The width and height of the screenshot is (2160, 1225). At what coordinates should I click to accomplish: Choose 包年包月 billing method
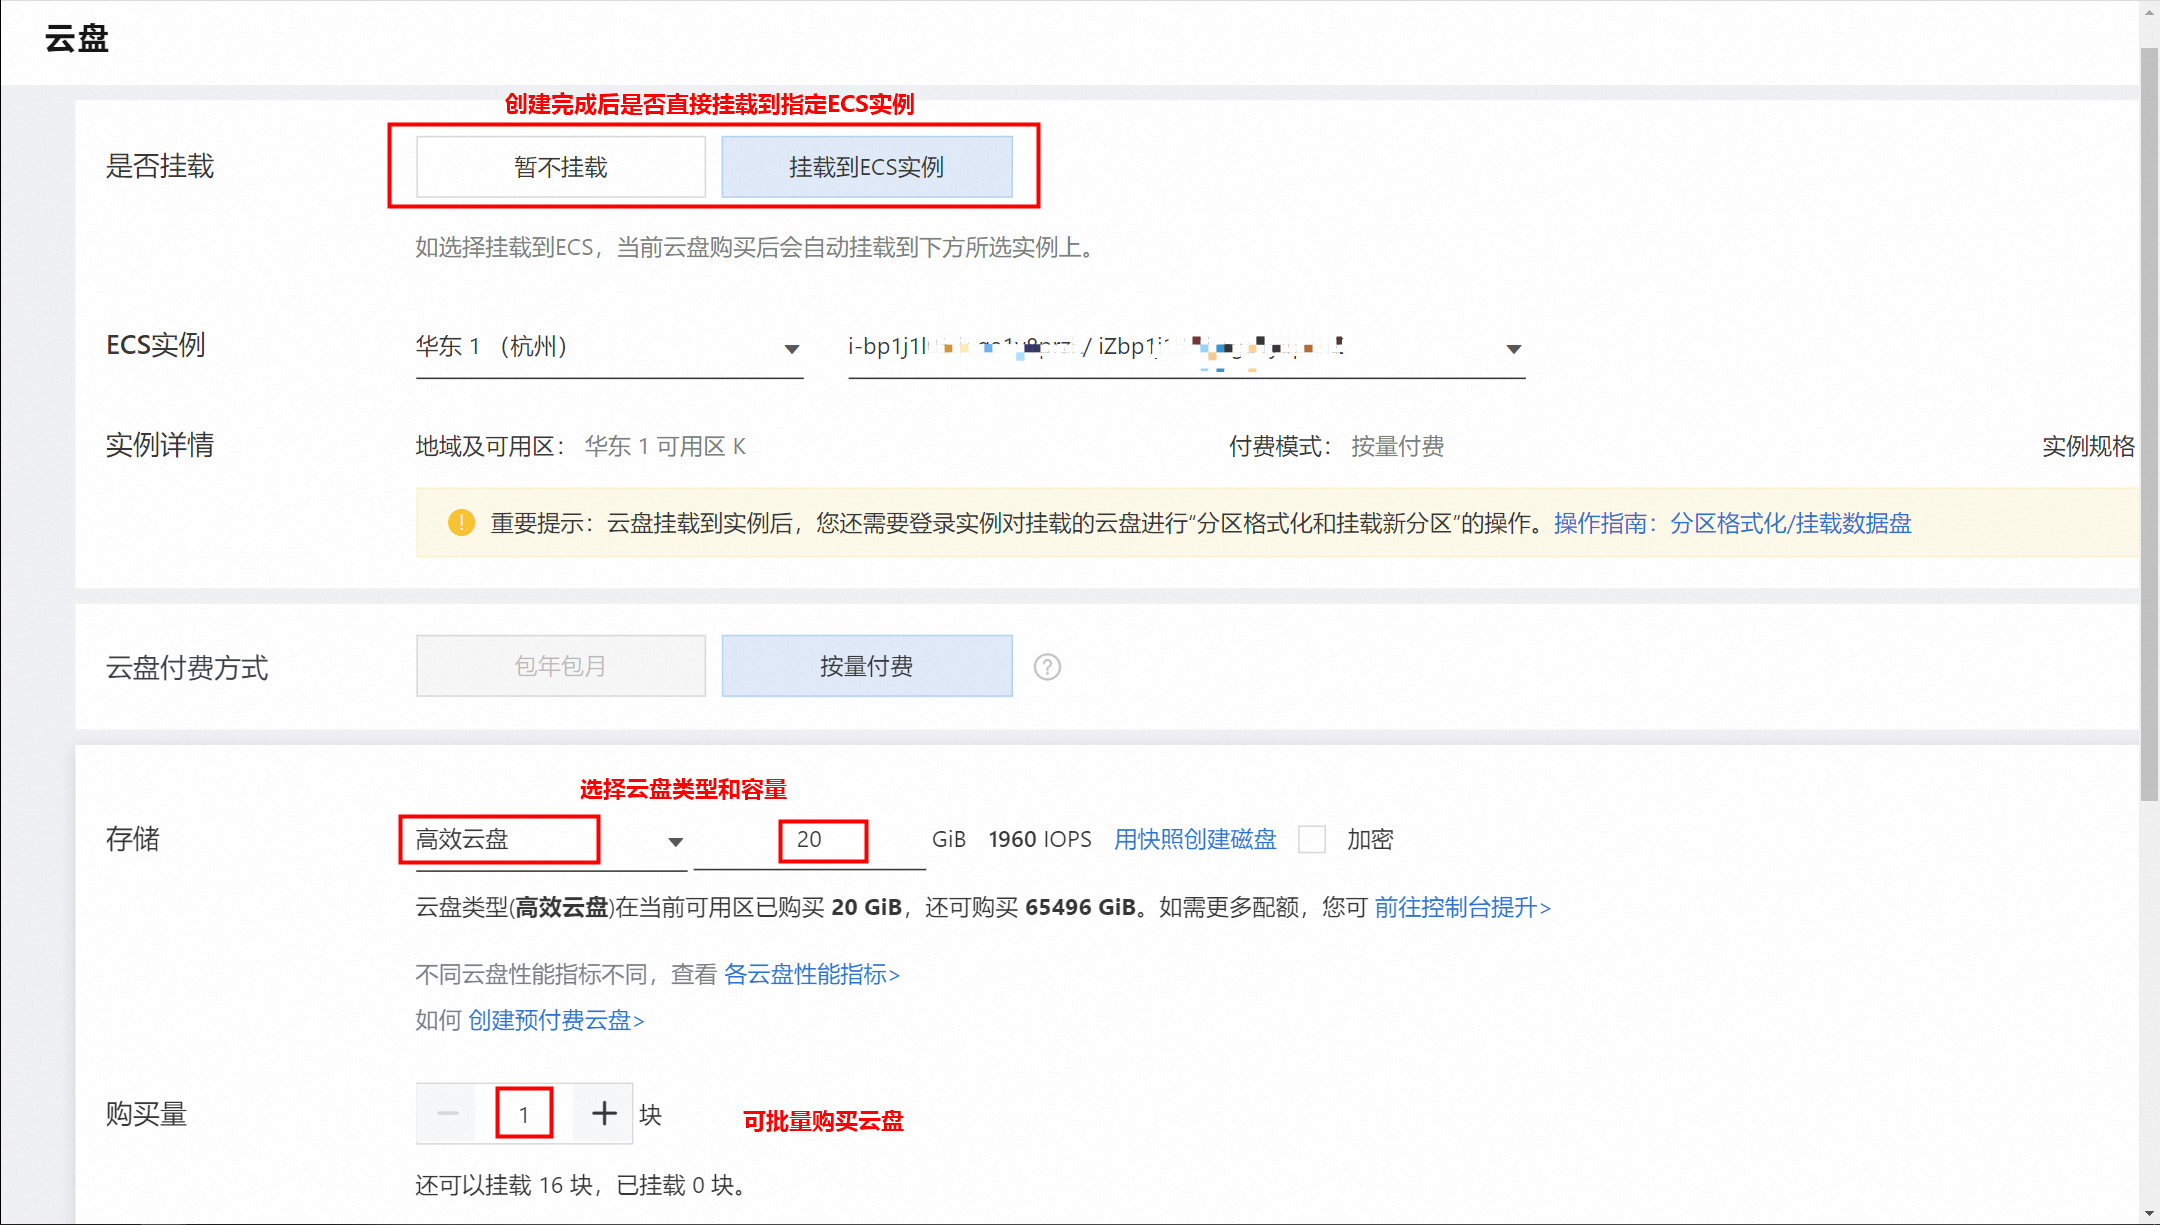click(x=561, y=666)
